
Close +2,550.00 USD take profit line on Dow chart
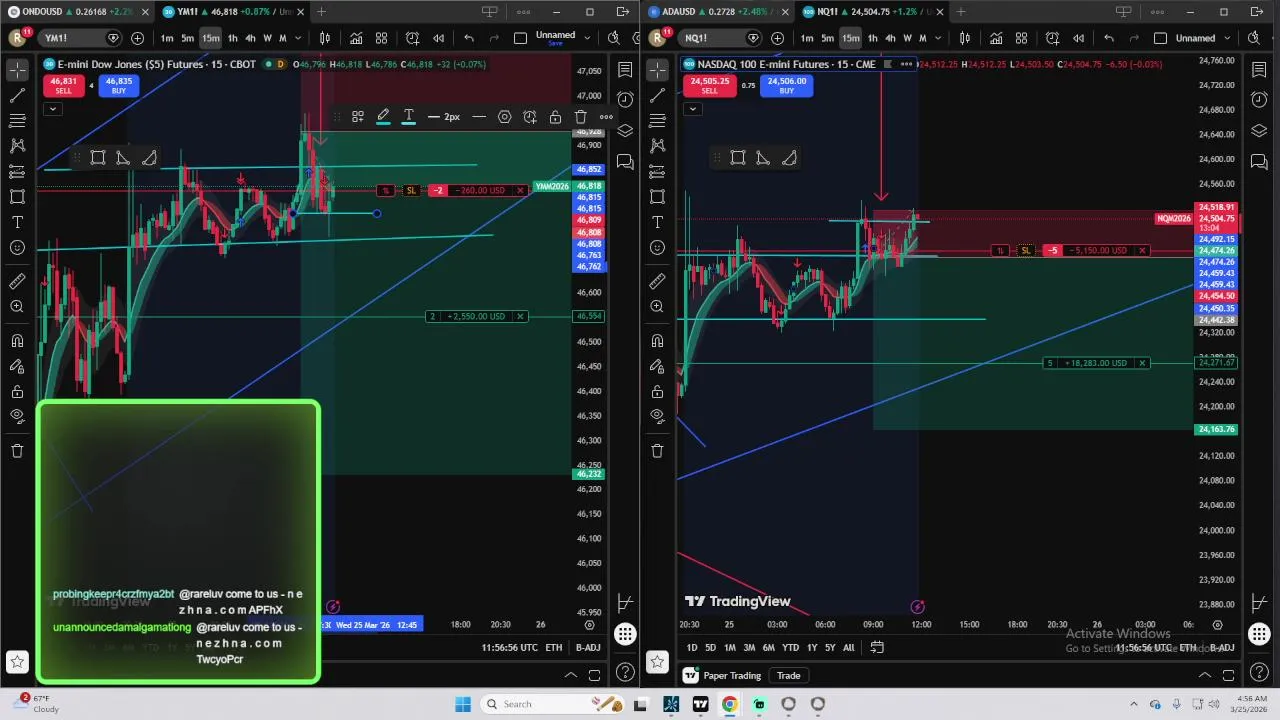click(520, 316)
